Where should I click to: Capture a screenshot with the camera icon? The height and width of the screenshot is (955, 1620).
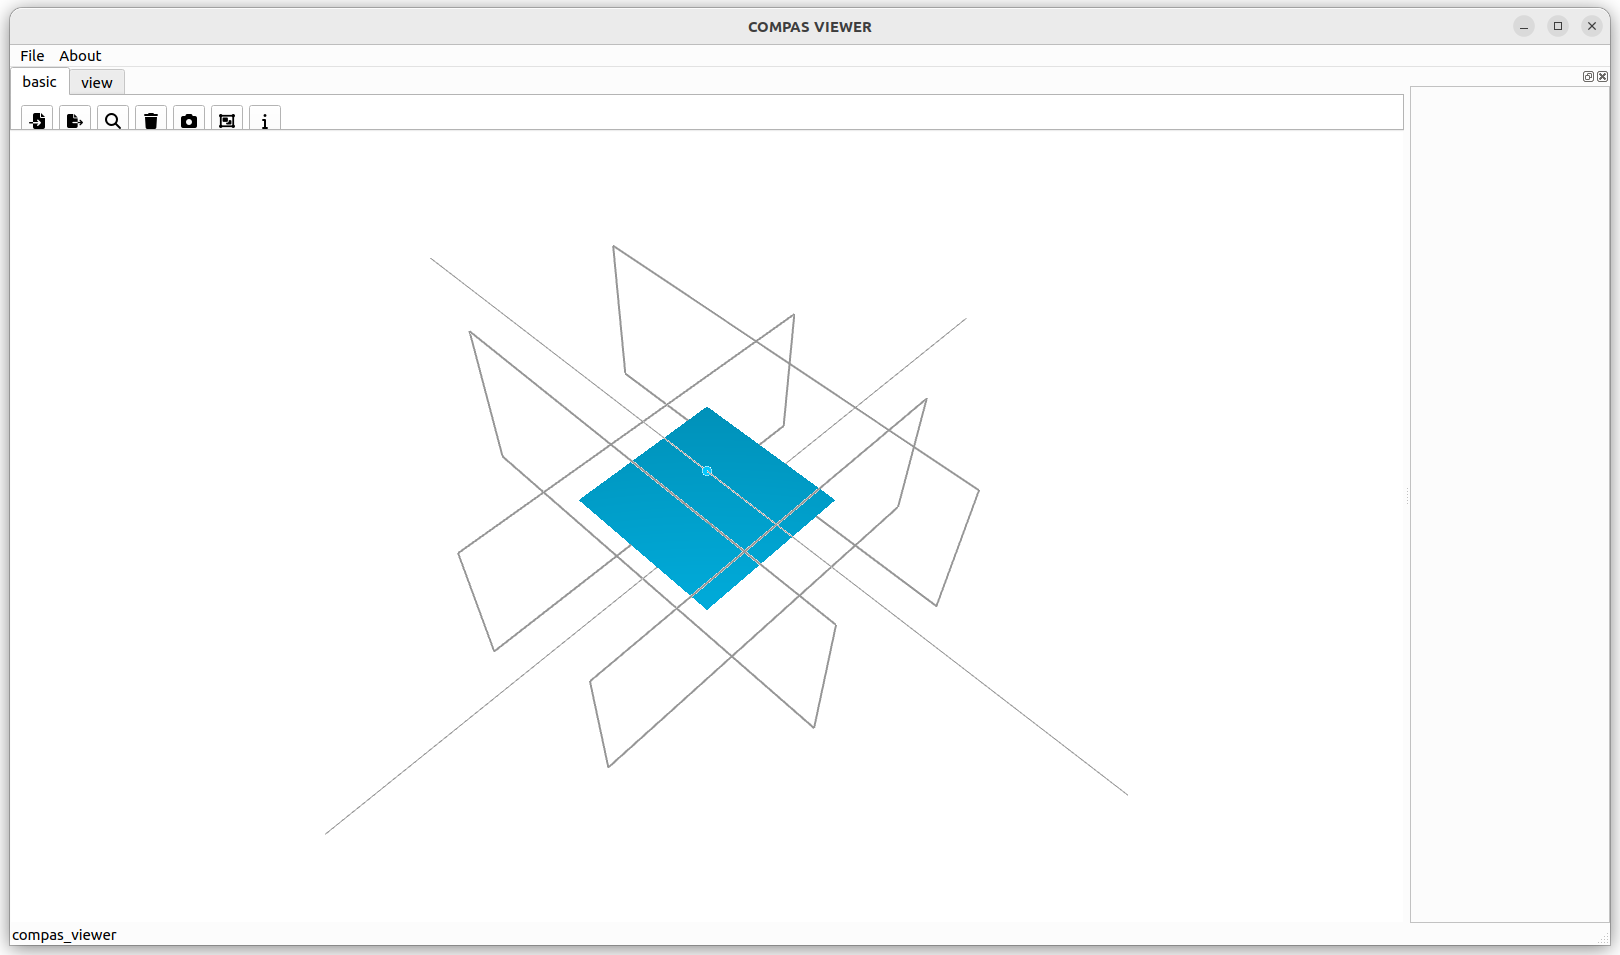point(189,120)
